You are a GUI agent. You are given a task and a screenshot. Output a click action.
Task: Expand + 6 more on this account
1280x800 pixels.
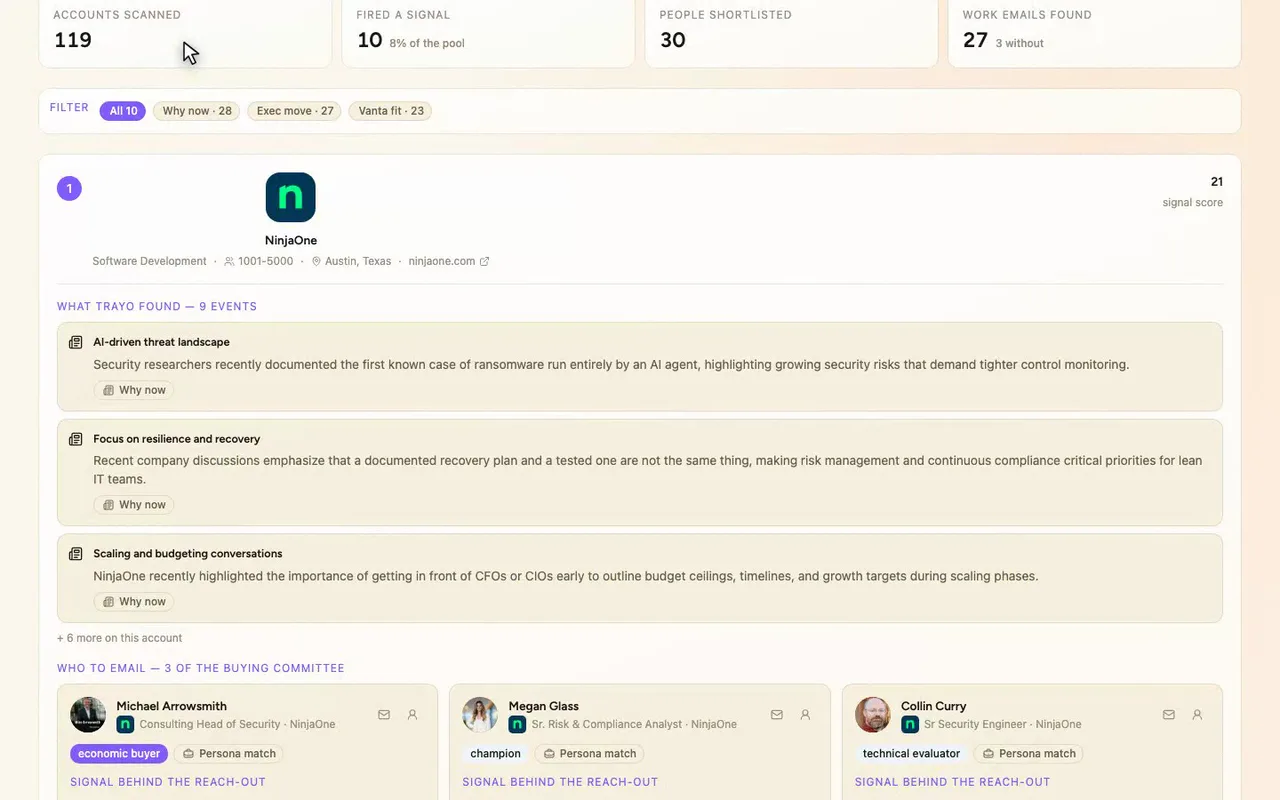(120, 638)
